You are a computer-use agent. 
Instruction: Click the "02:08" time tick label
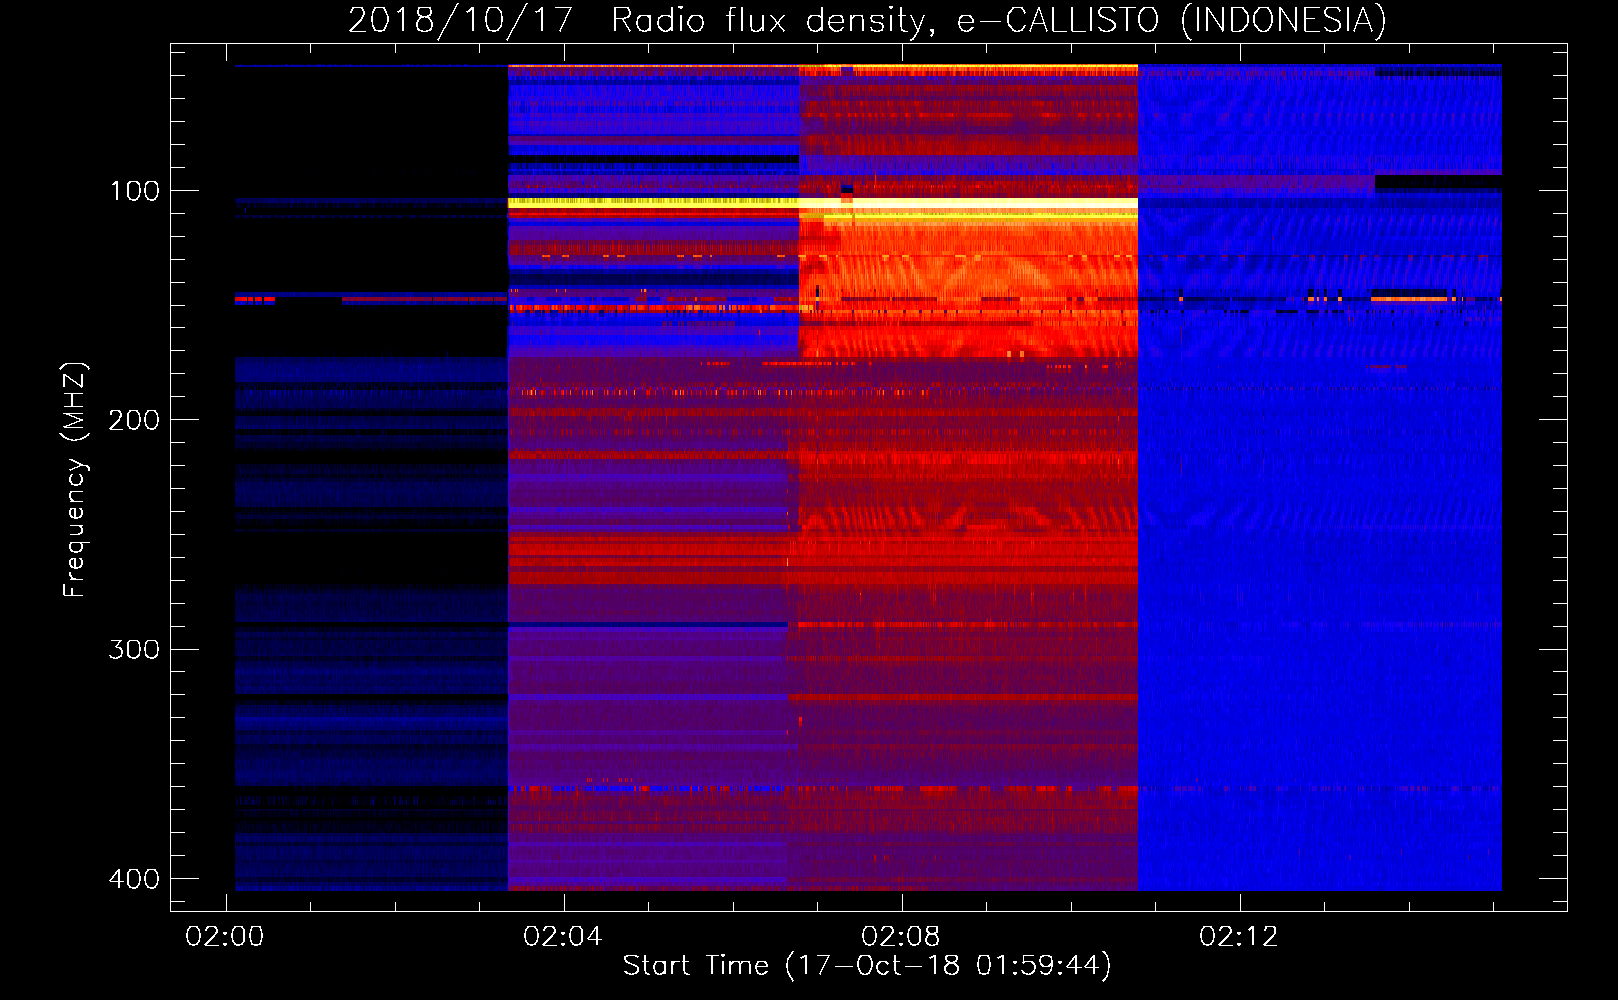click(901, 936)
